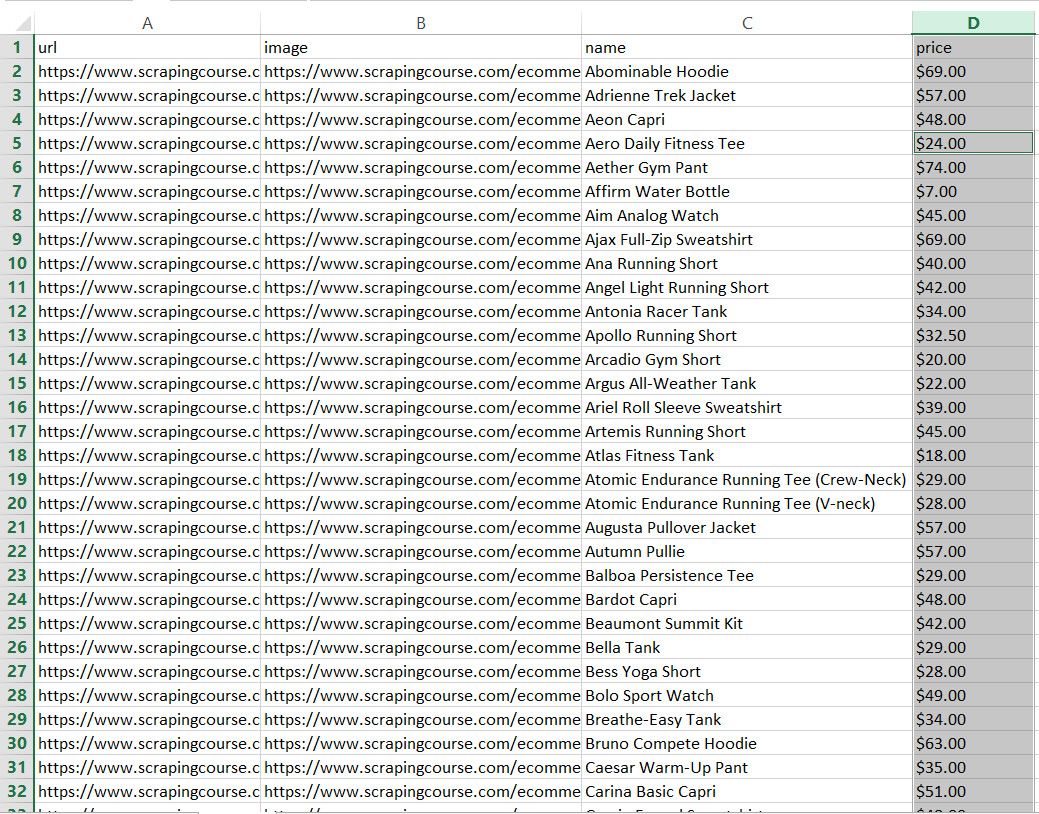Image resolution: width=1039 pixels, height=814 pixels.
Task: Select row 32 header
Action: 17,791
